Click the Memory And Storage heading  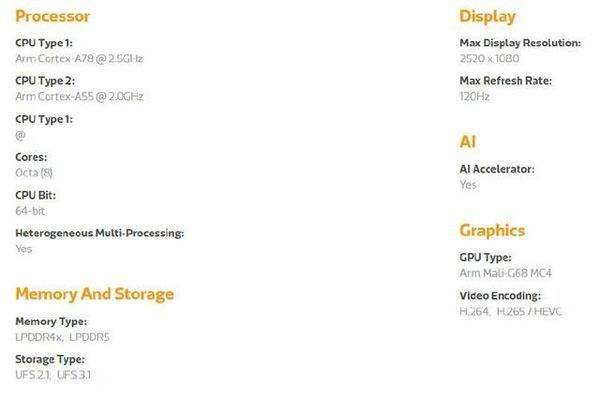tap(95, 294)
